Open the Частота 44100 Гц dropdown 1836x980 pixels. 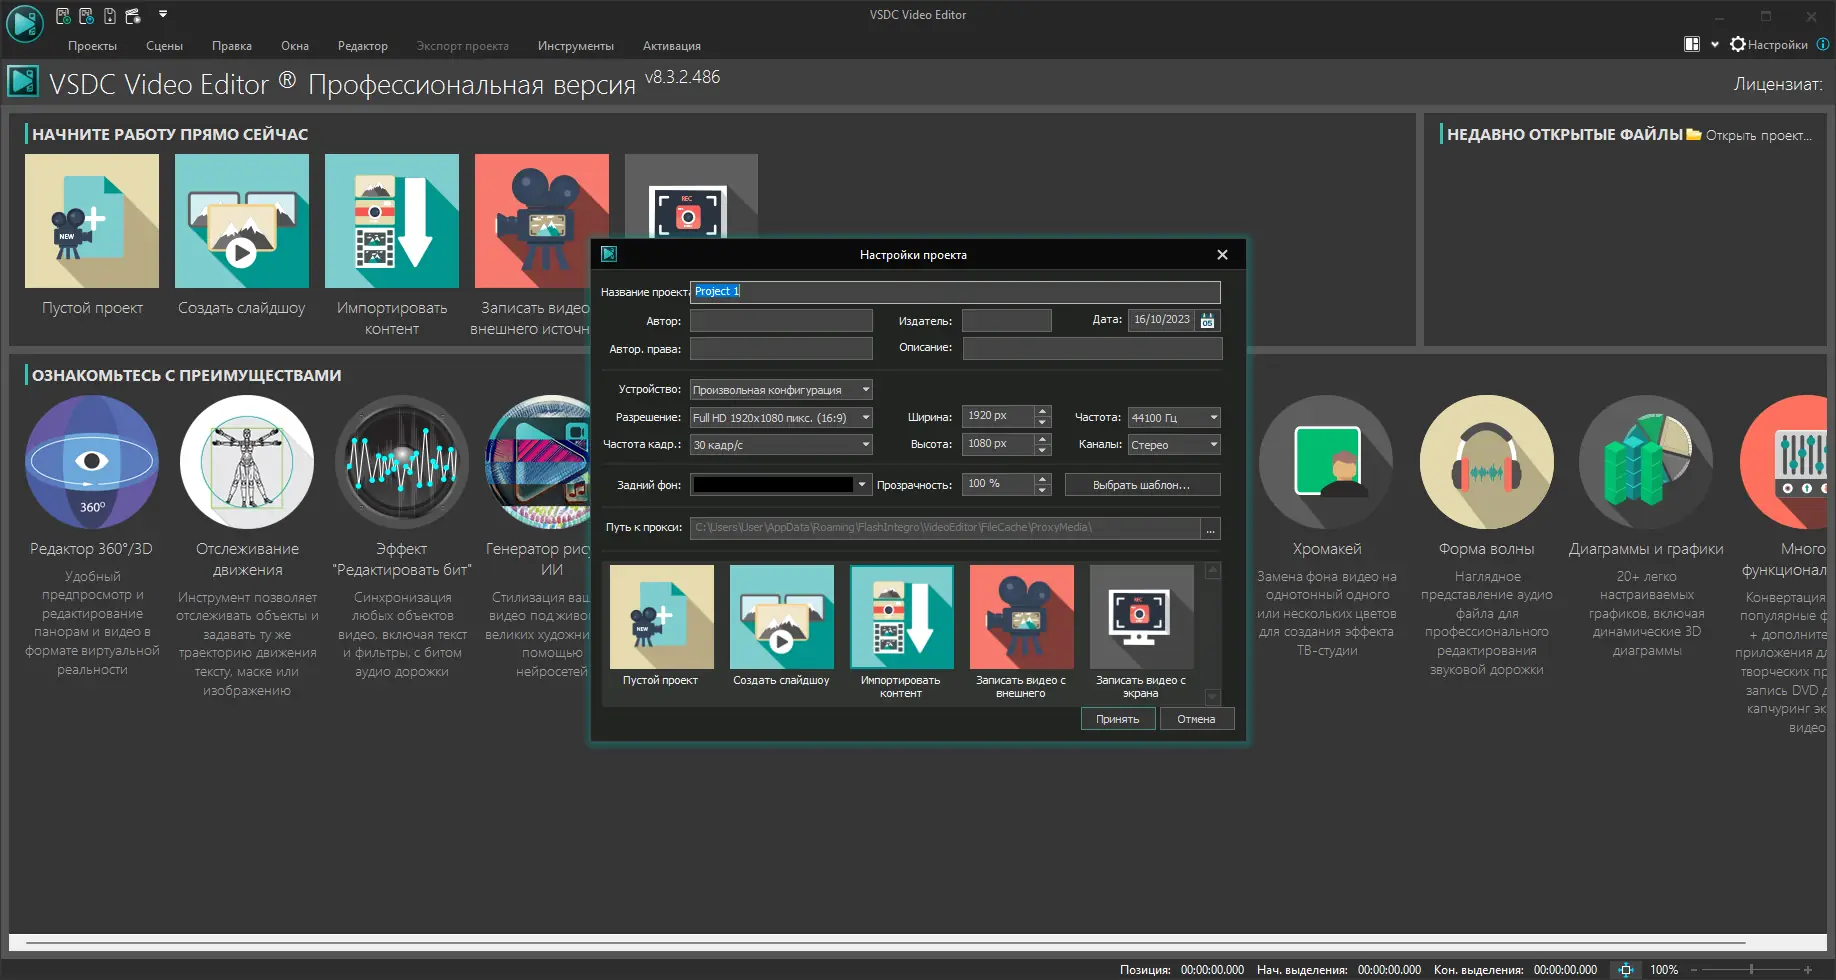click(x=1174, y=418)
